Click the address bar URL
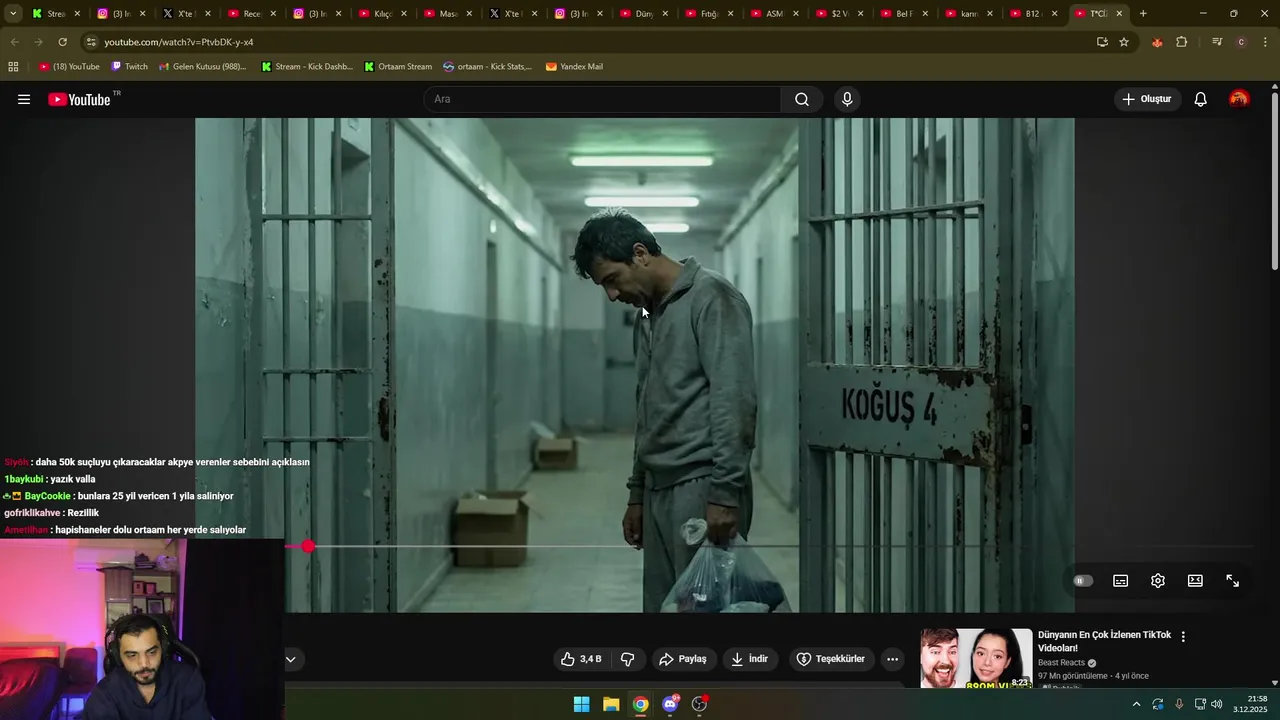 (179, 42)
